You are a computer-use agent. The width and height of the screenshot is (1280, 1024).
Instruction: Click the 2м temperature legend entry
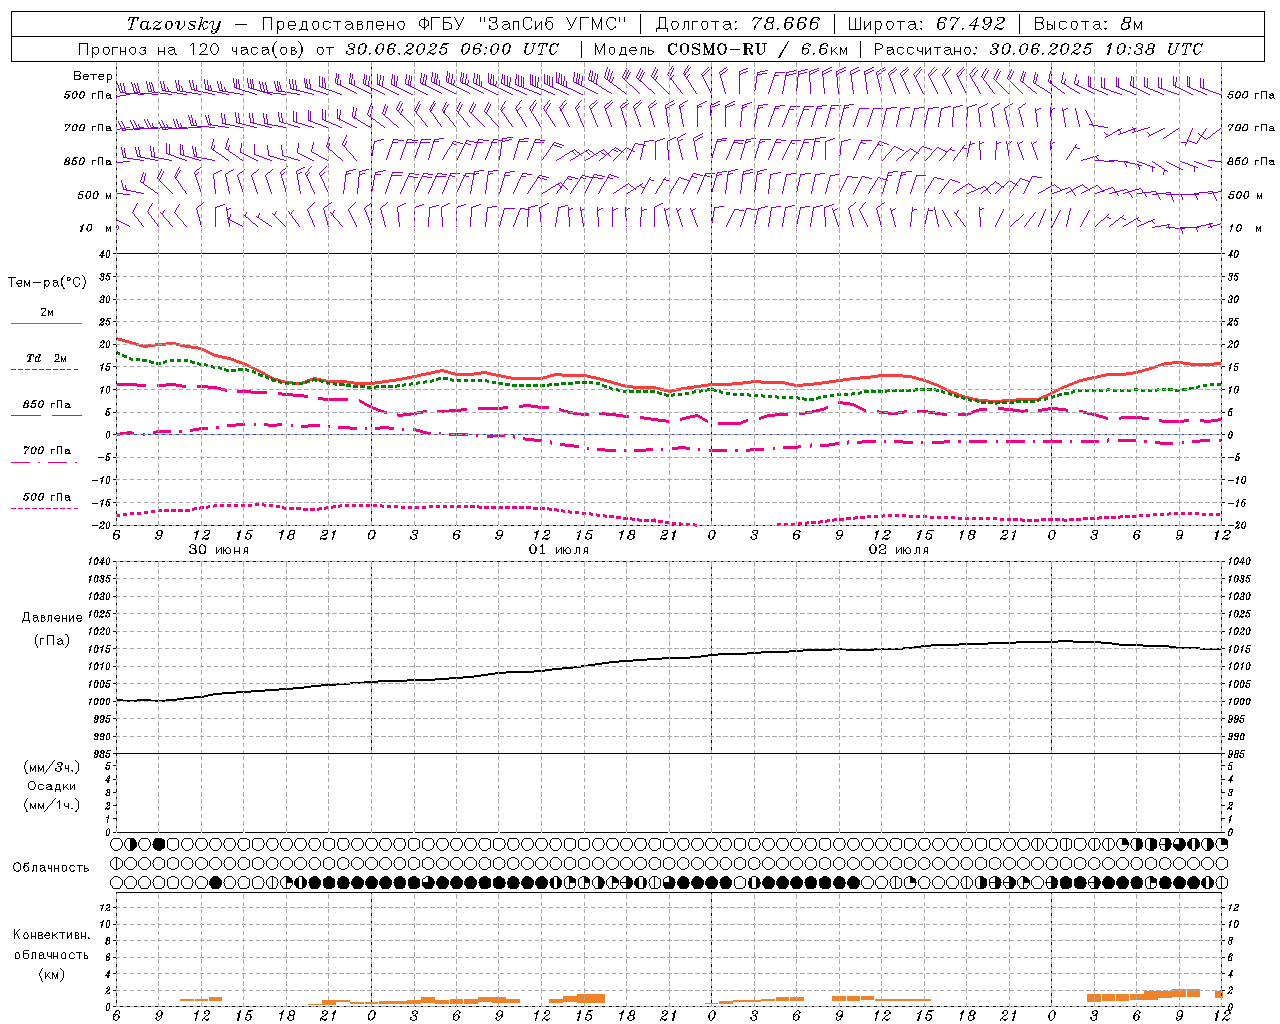pyautogui.click(x=47, y=312)
